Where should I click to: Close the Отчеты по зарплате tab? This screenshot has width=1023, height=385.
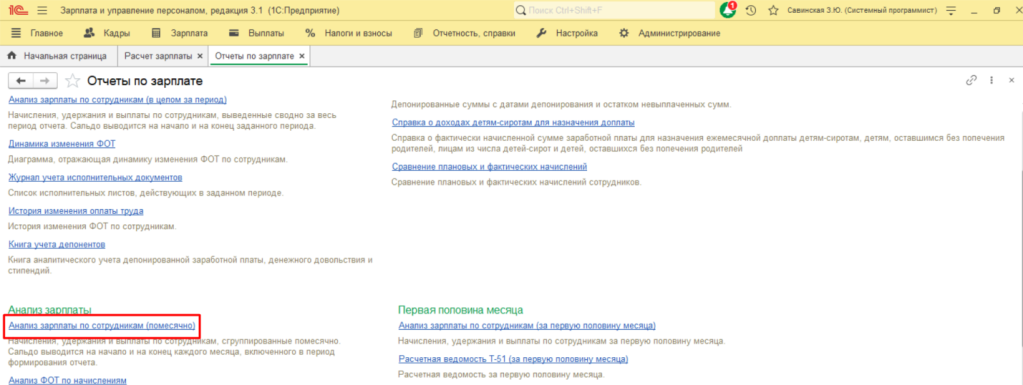click(301, 57)
